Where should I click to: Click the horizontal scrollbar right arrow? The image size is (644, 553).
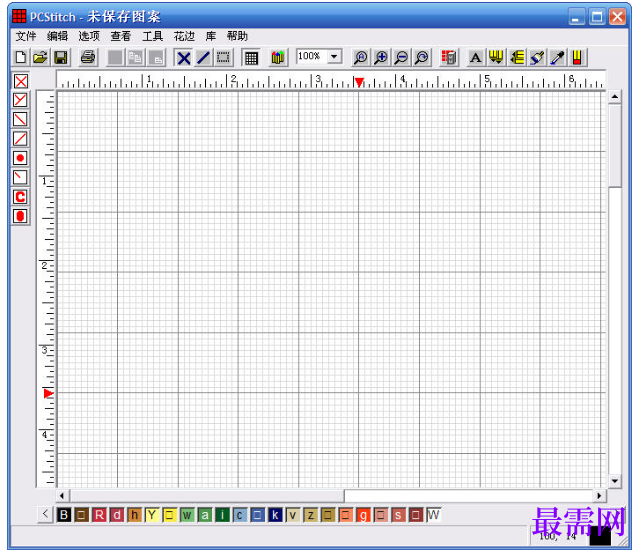[x=599, y=496]
